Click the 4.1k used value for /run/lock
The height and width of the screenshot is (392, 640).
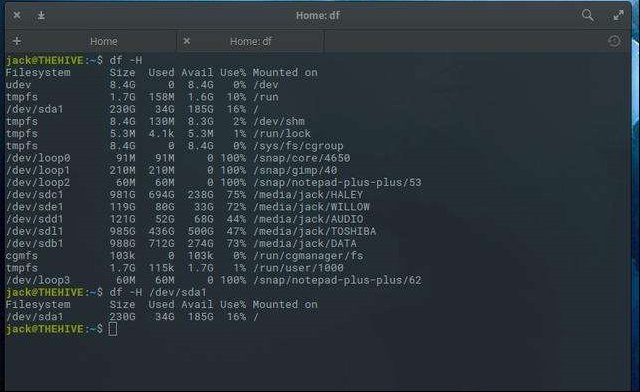tap(161, 134)
